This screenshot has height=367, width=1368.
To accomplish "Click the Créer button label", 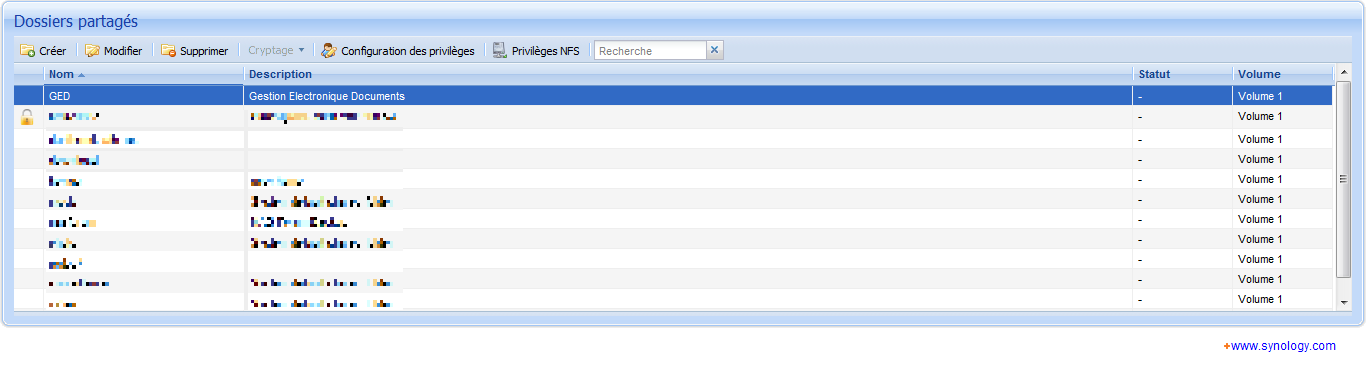I will (x=53, y=51).
